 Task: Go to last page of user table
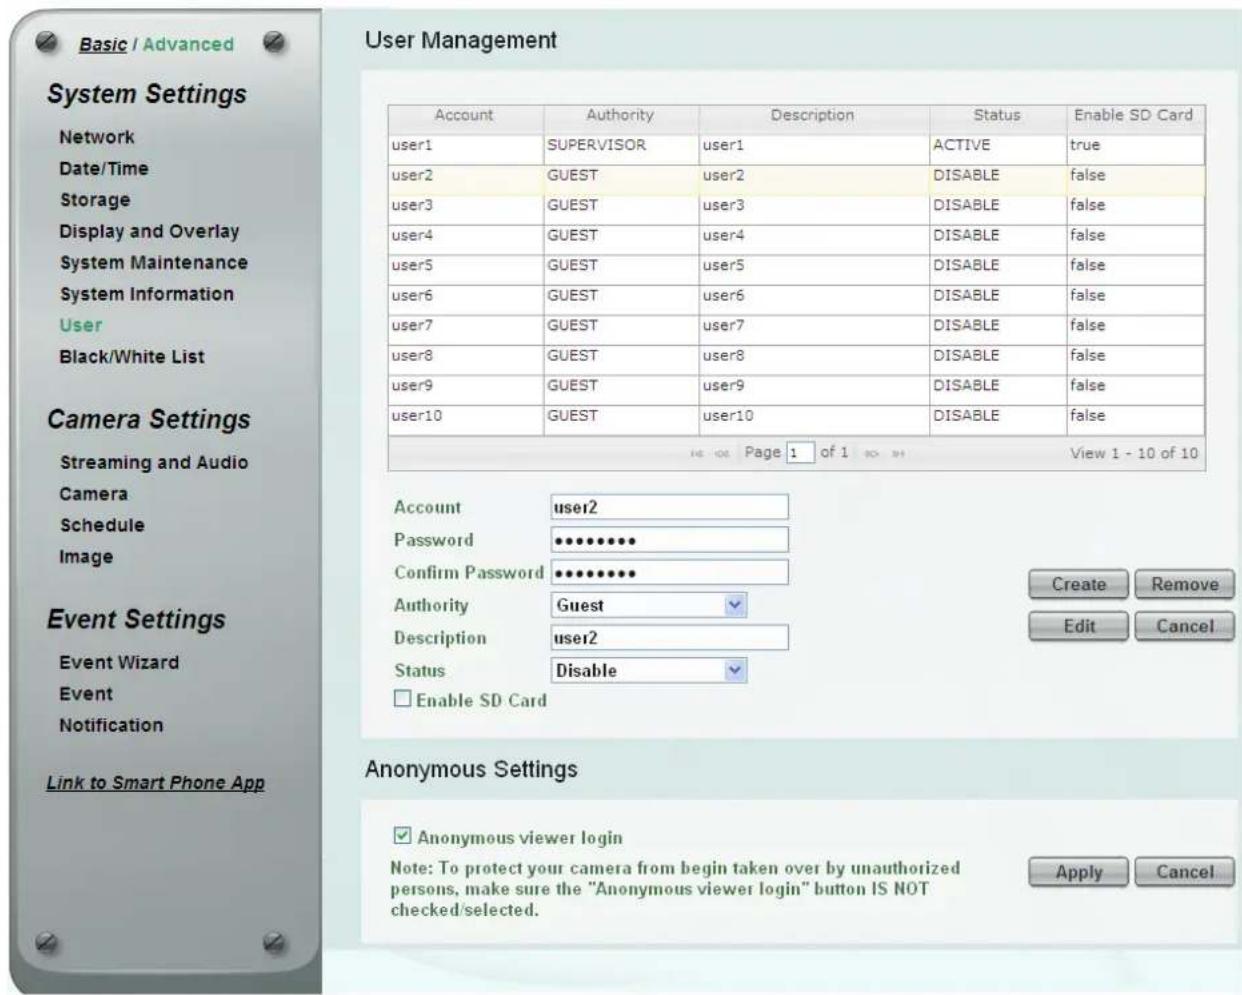898,454
